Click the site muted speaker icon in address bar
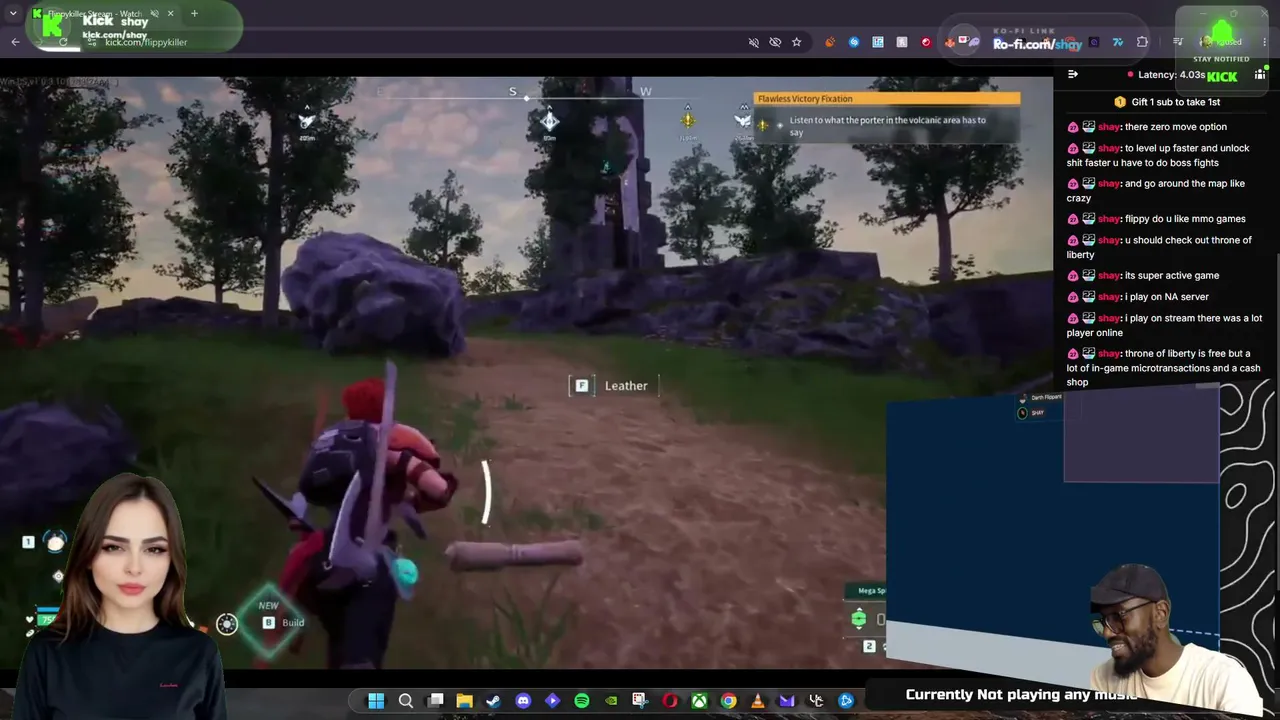Viewport: 1280px width, 720px height. 754,42
